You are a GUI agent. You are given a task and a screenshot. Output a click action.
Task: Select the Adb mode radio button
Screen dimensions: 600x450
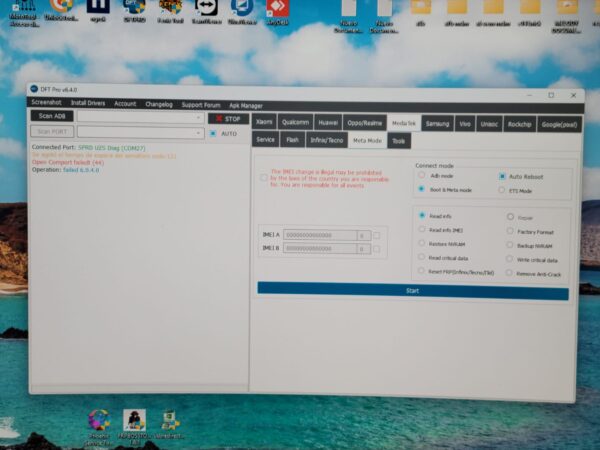422,175
